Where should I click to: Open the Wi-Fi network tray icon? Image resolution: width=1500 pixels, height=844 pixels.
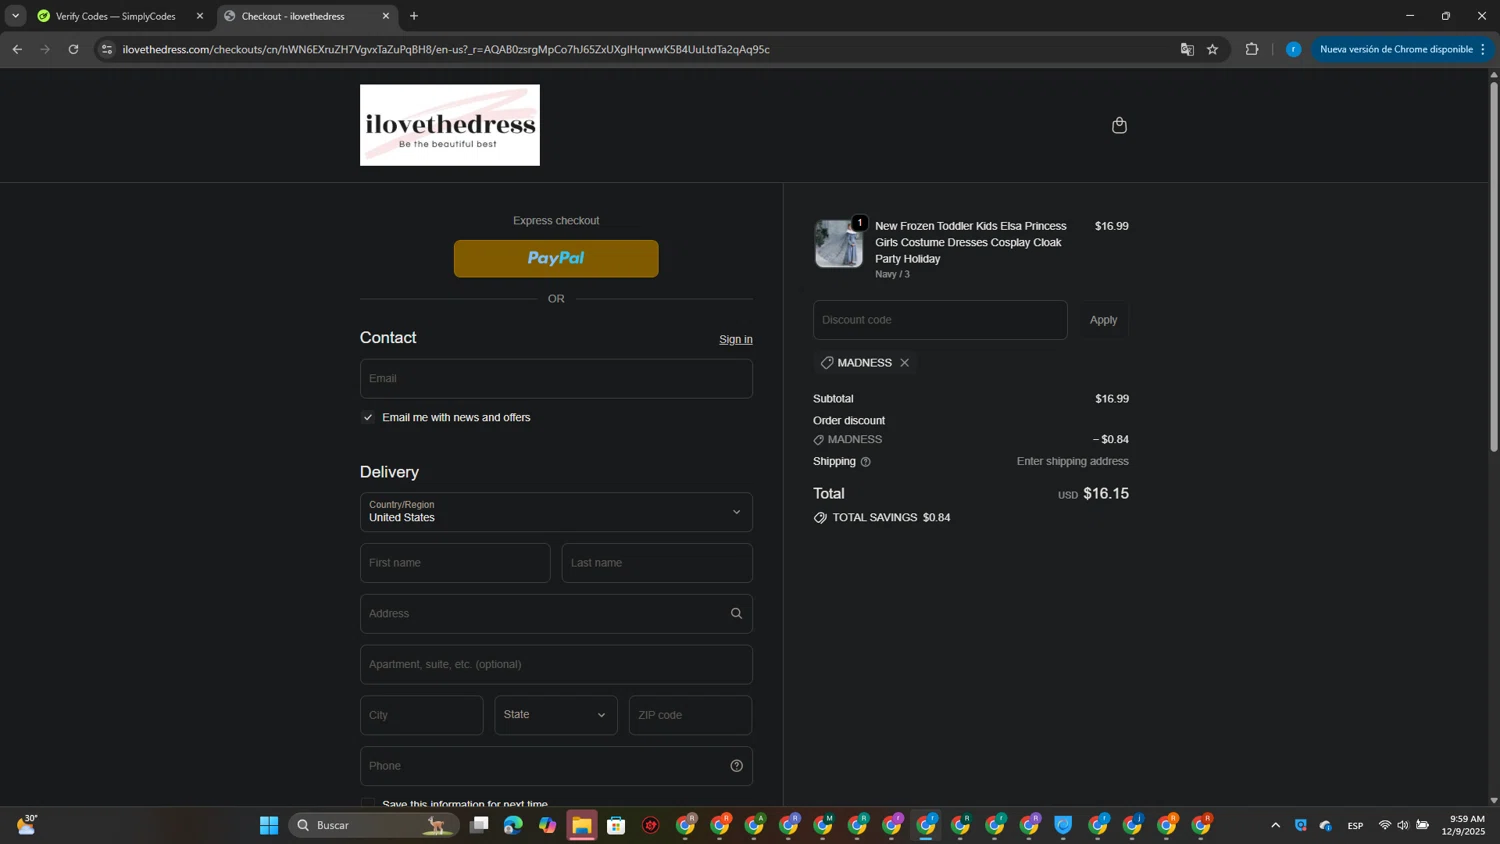click(x=1385, y=825)
